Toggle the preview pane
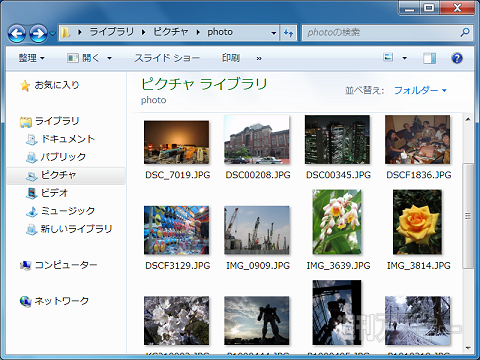The image size is (480, 360). tap(429, 58)
